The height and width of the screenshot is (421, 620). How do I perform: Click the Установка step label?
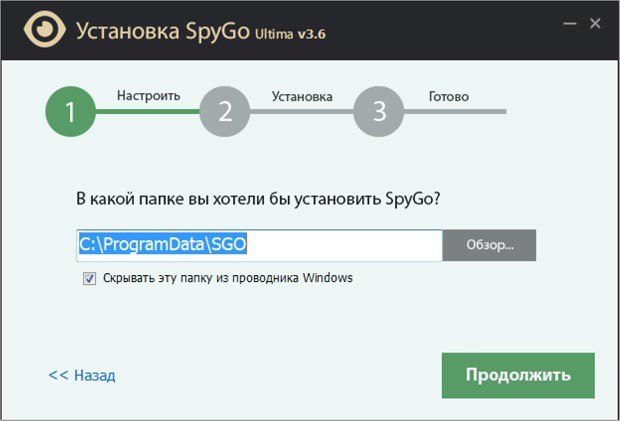[302, 96]
